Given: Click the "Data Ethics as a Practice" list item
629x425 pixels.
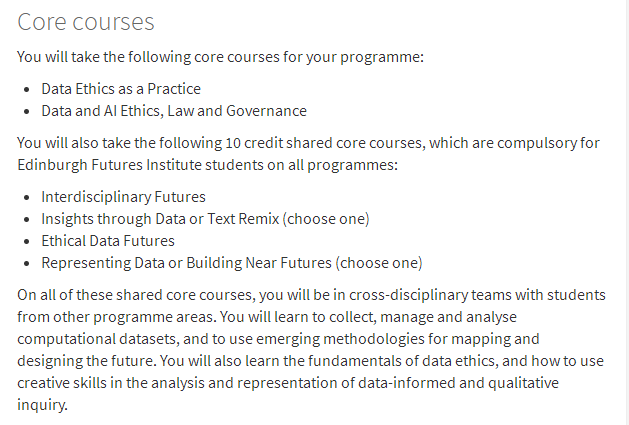Looking at the screenshot, I should point(120,89).
